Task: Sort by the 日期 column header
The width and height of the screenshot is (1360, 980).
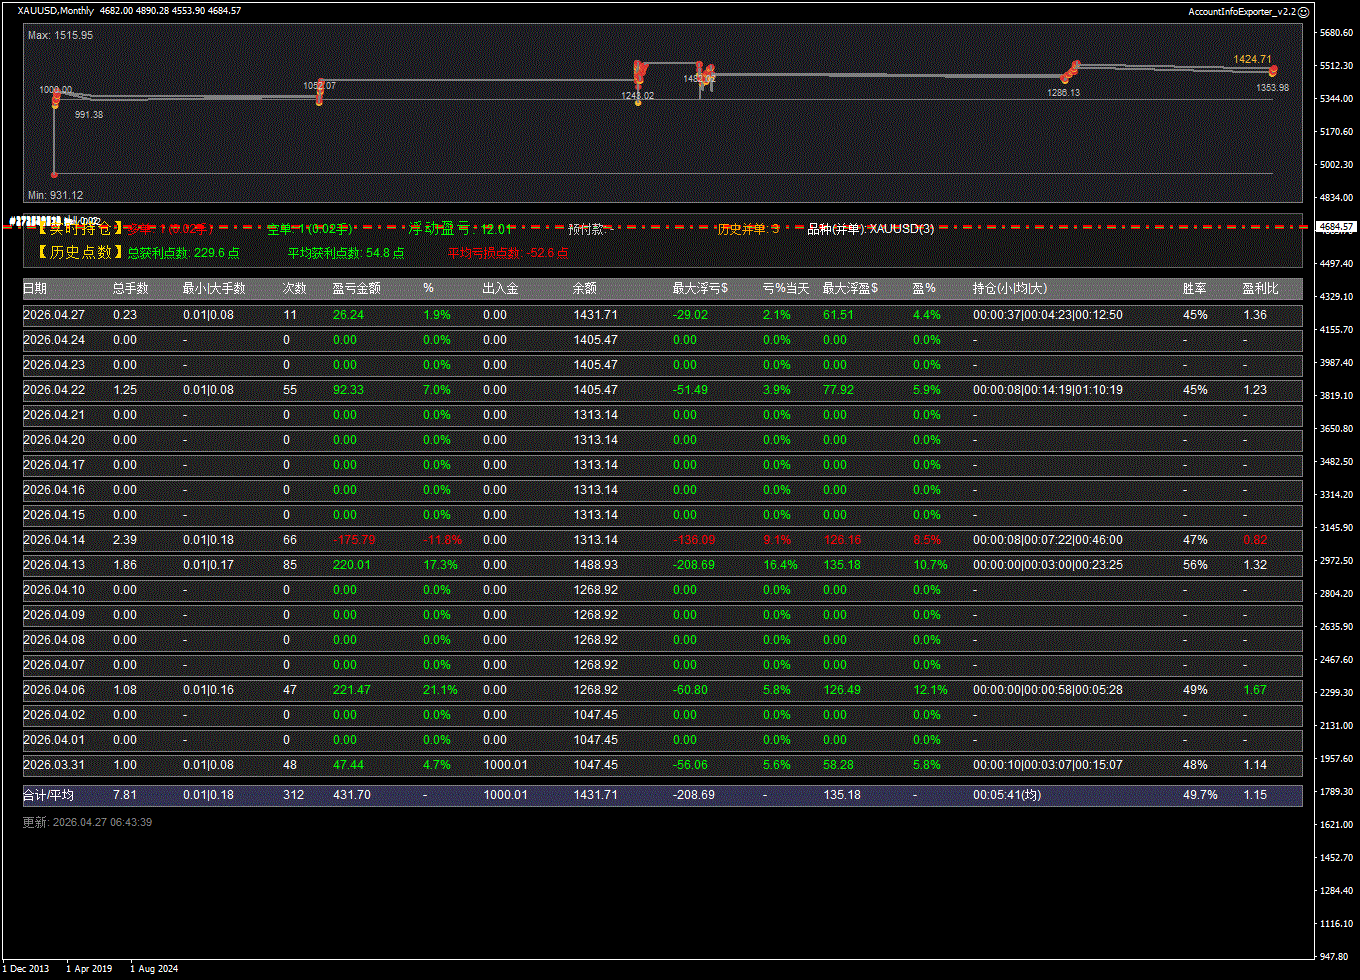Action: click(35, 289)
